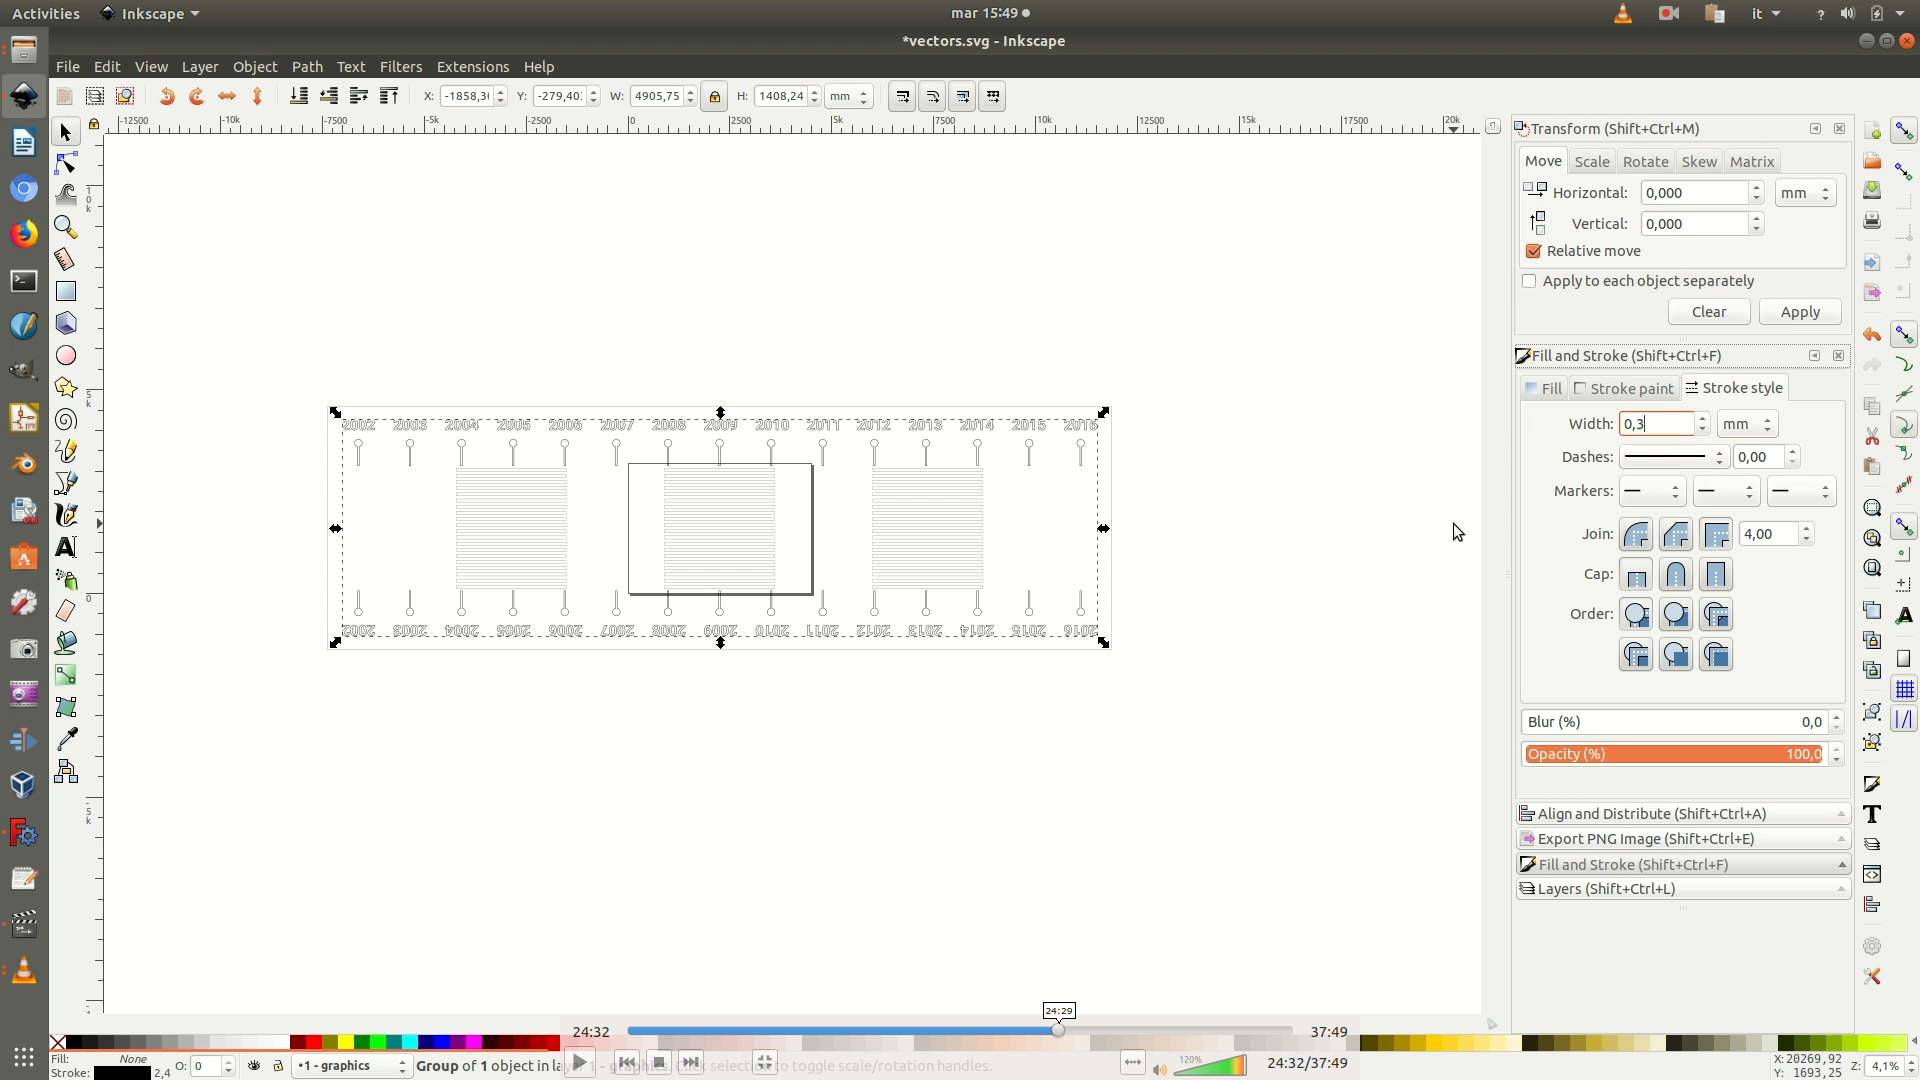This screenshot has height=1080, width=1920.
Task: Toggle current layer lock
Action: pyautogui.click(x=278, y=1066)
